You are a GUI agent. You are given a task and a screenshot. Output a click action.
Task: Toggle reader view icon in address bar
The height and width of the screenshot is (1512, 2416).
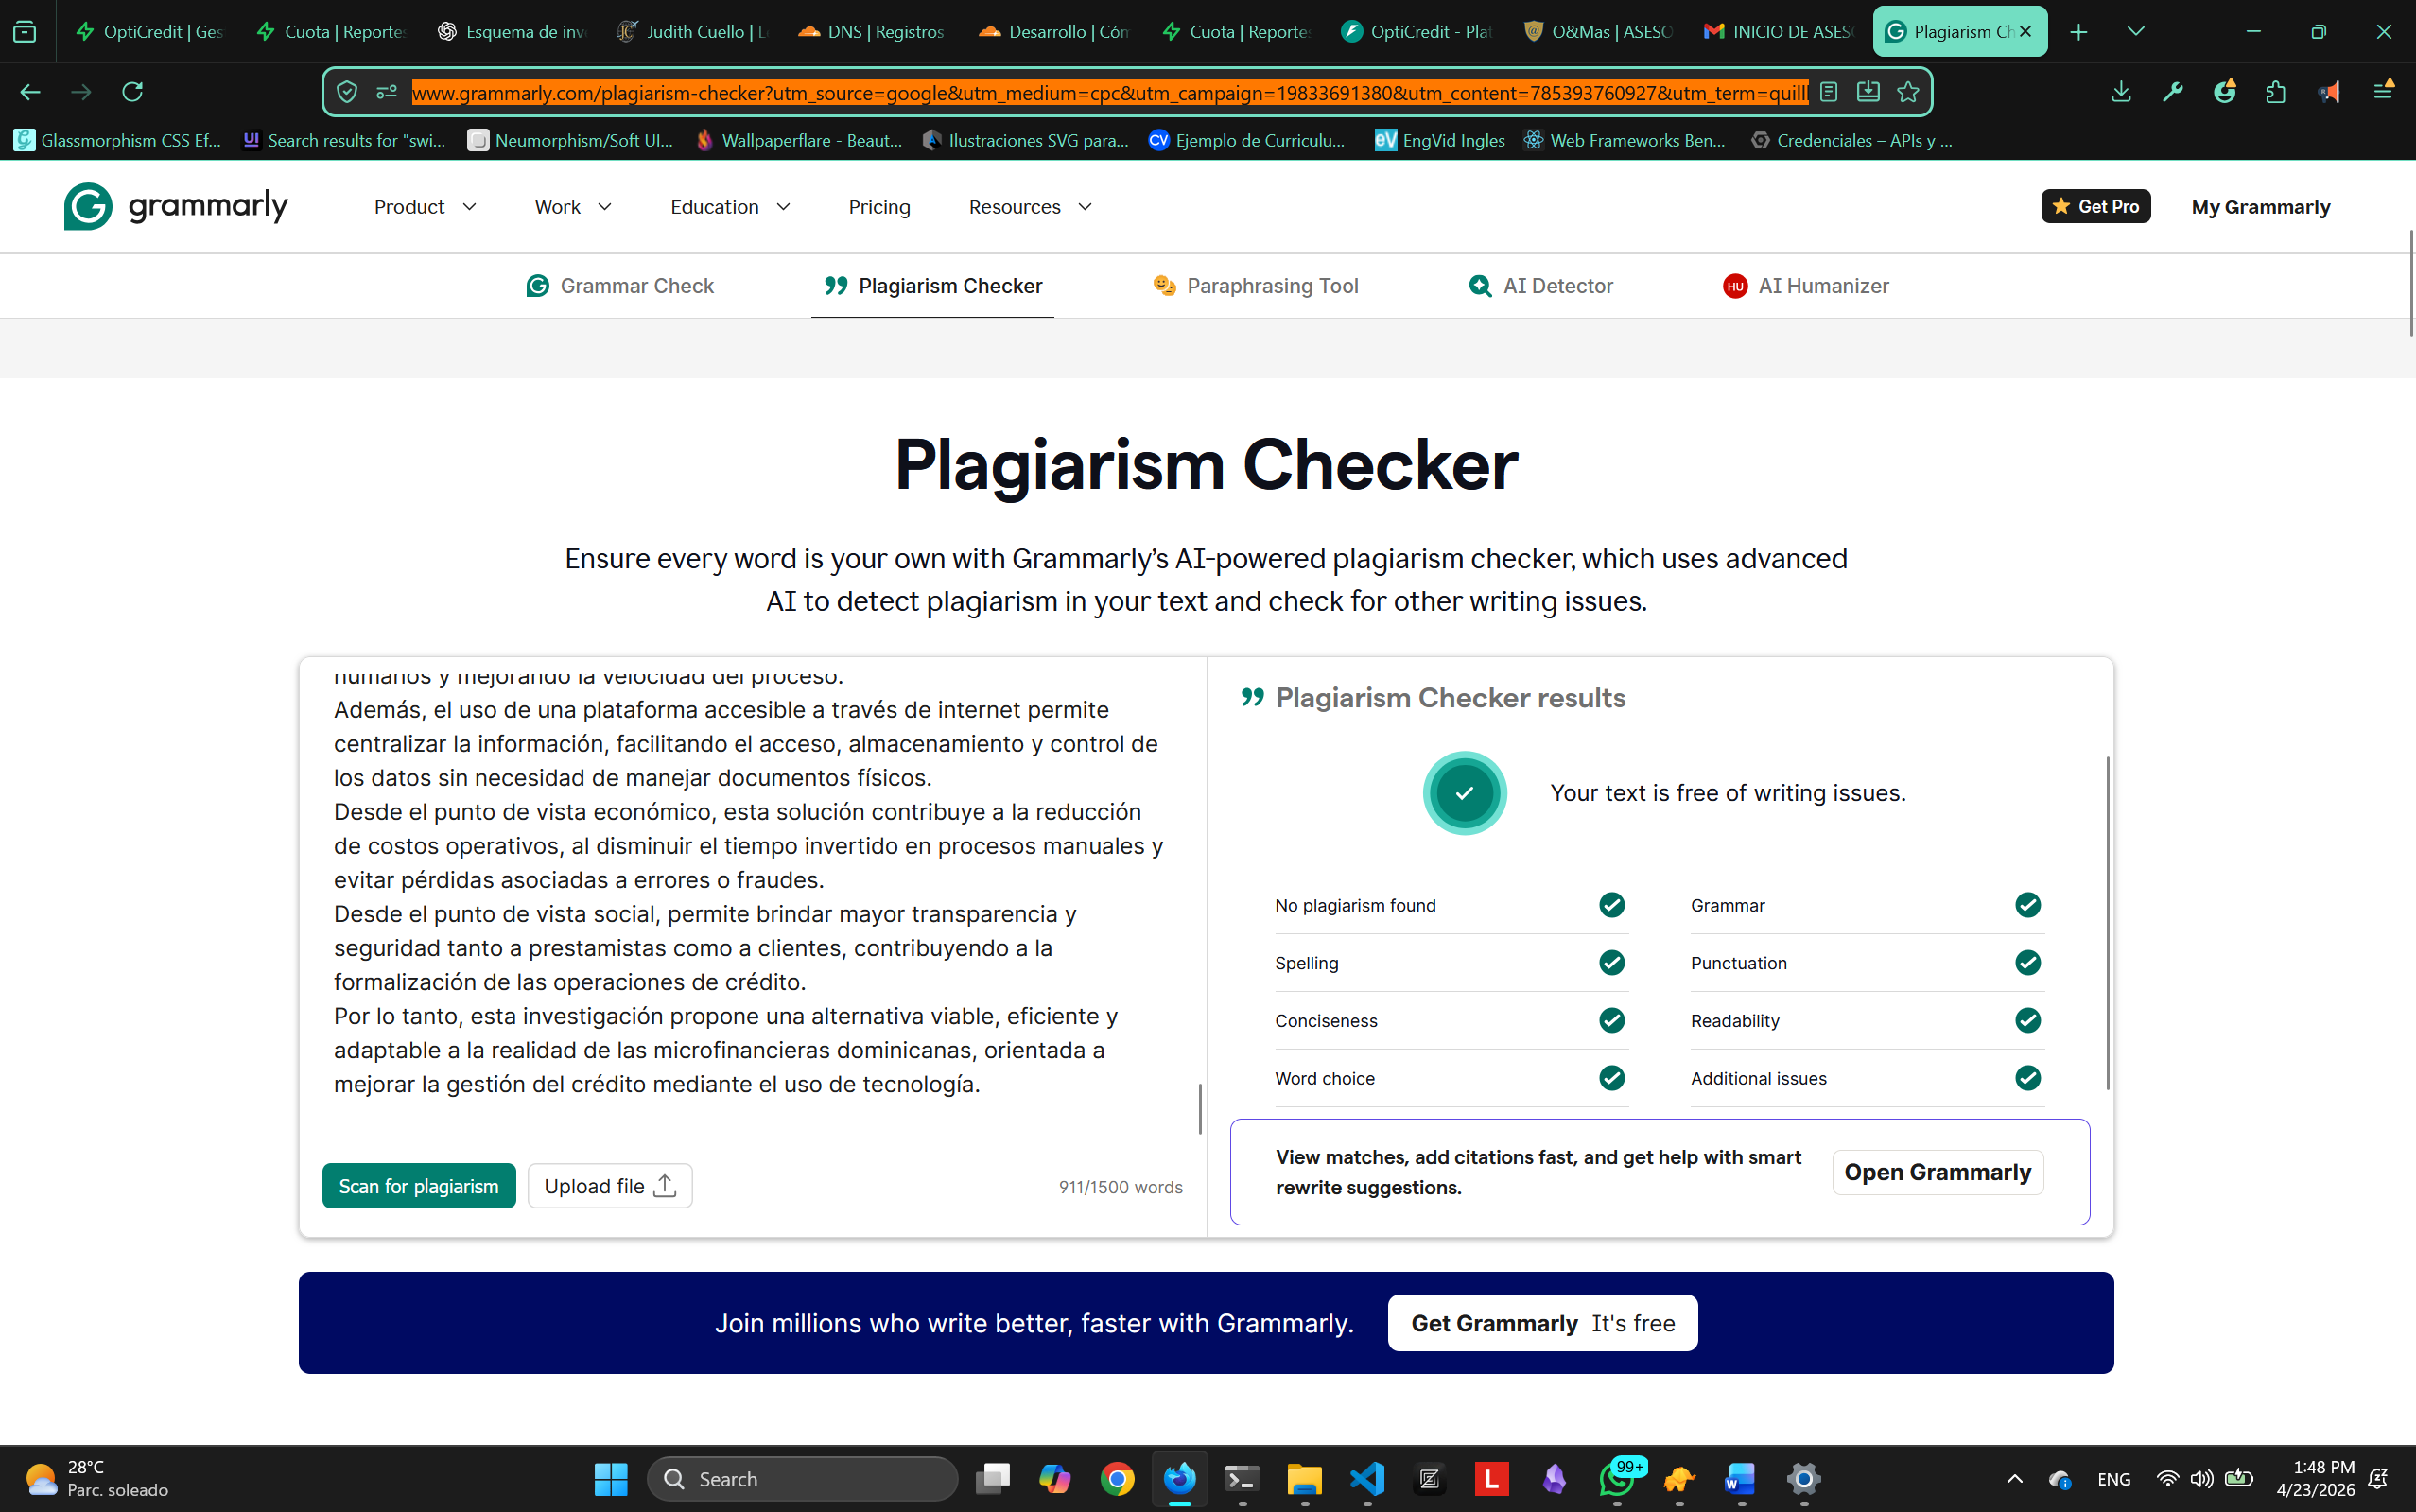[x=1829, y=92]
